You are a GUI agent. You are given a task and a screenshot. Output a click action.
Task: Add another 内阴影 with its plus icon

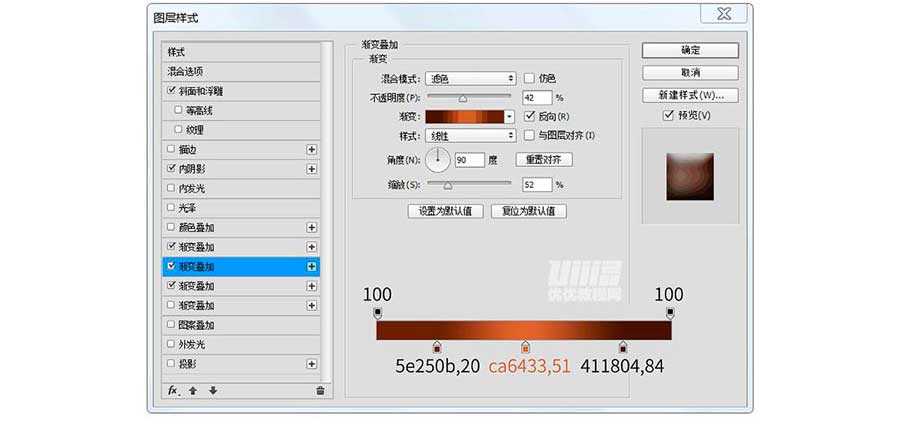coord(312,169)
